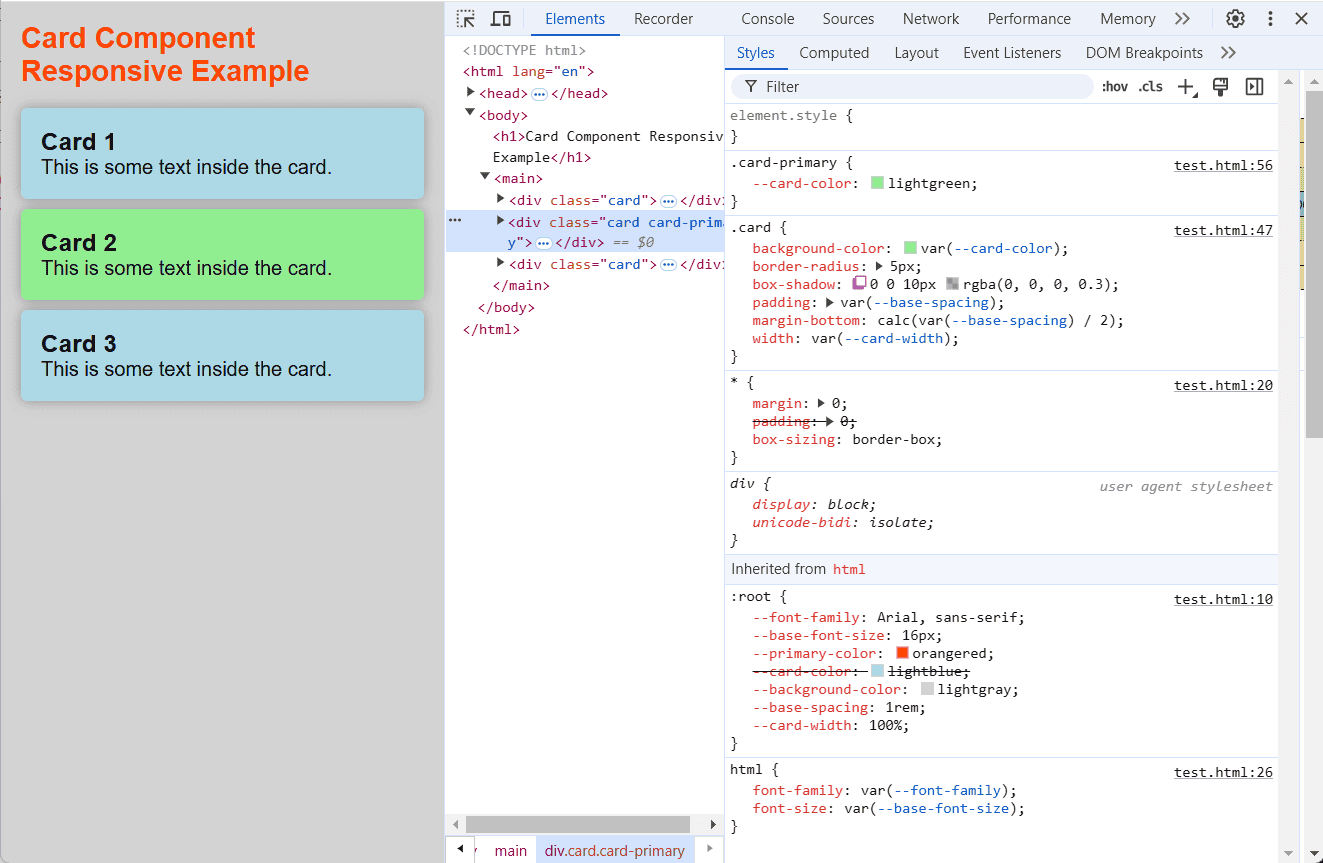
Task: Focus the Filter styles input field
Action: coord(912,87)
